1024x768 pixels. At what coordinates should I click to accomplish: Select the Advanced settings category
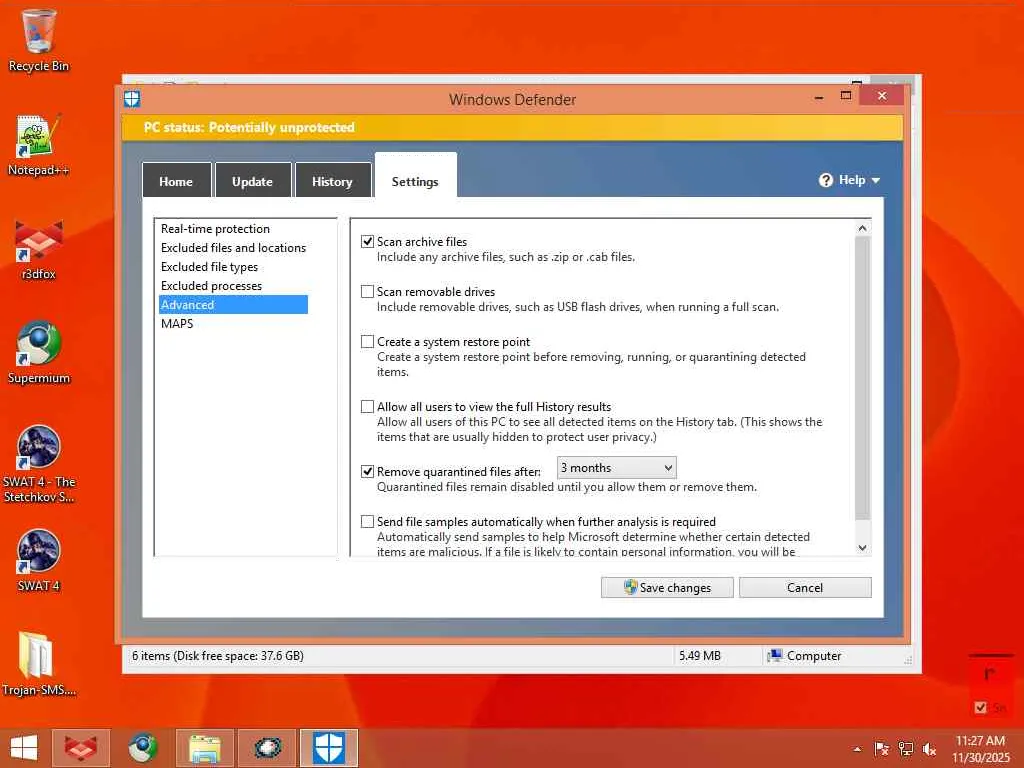click(x=233, y=305)
